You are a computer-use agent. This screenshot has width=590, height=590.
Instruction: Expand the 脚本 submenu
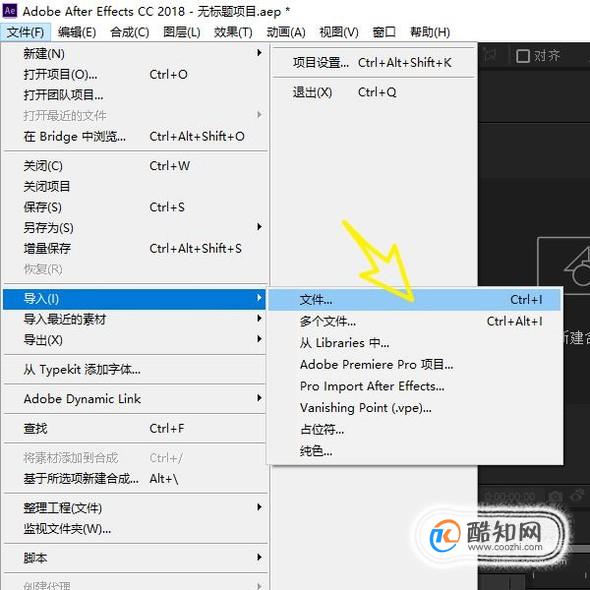[x=135, y=558]
